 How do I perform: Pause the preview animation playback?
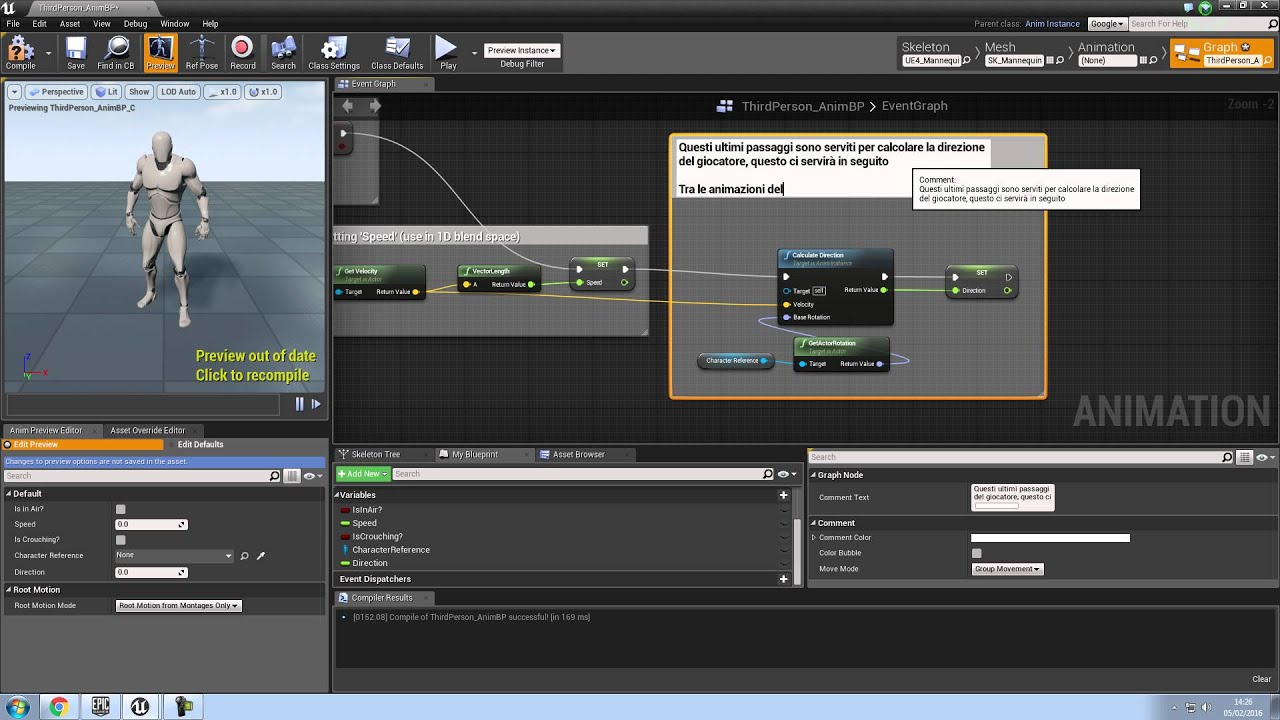pos(299,404)
